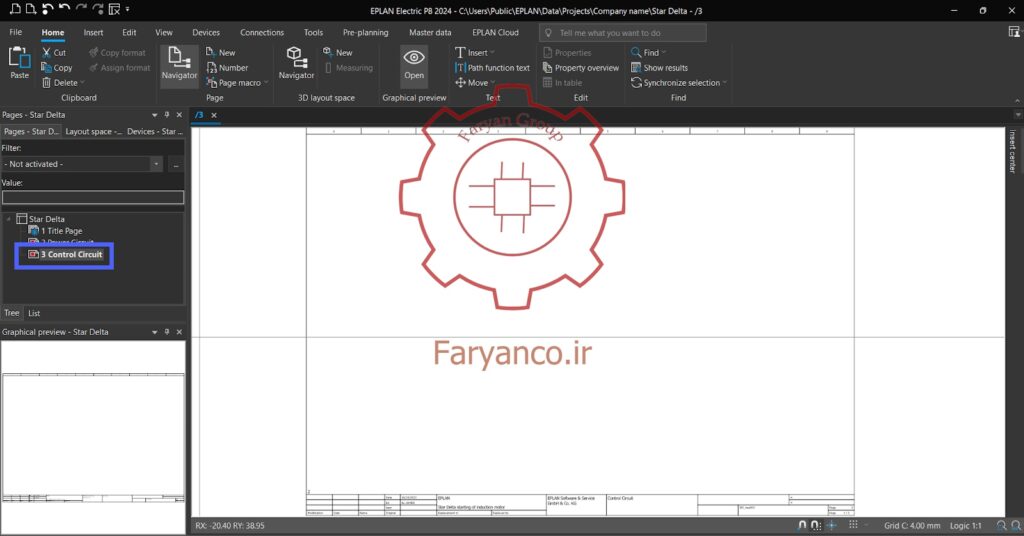Click the Tell me what you want to do box
The width and height of the screenshot is (1024, 536).
pos(623,33)
